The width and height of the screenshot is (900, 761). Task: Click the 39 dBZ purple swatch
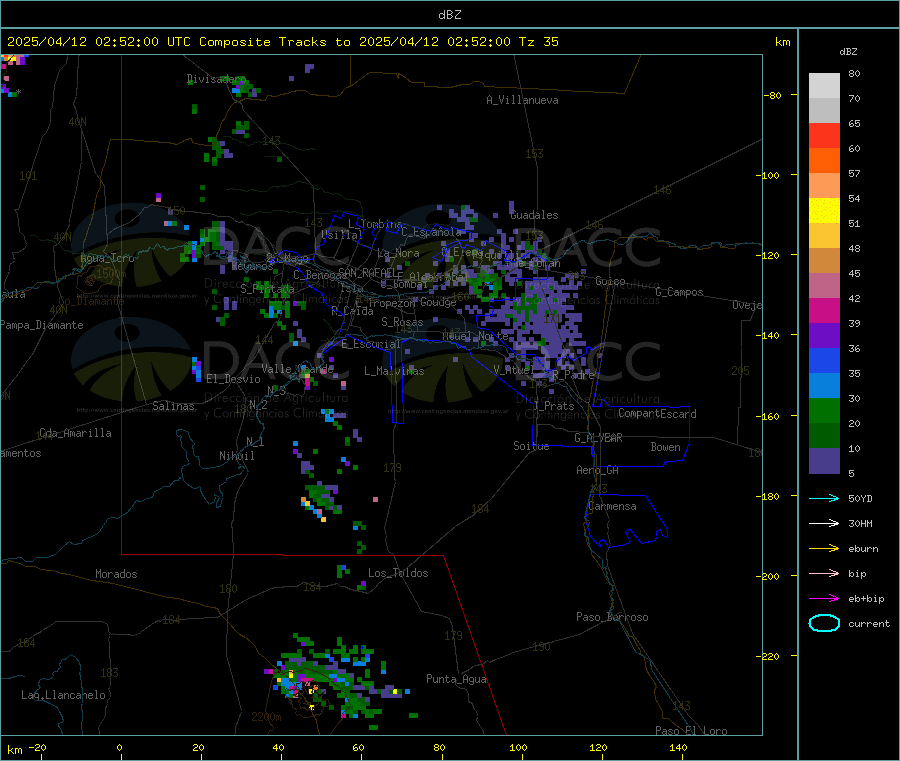[x=824, y=335]
